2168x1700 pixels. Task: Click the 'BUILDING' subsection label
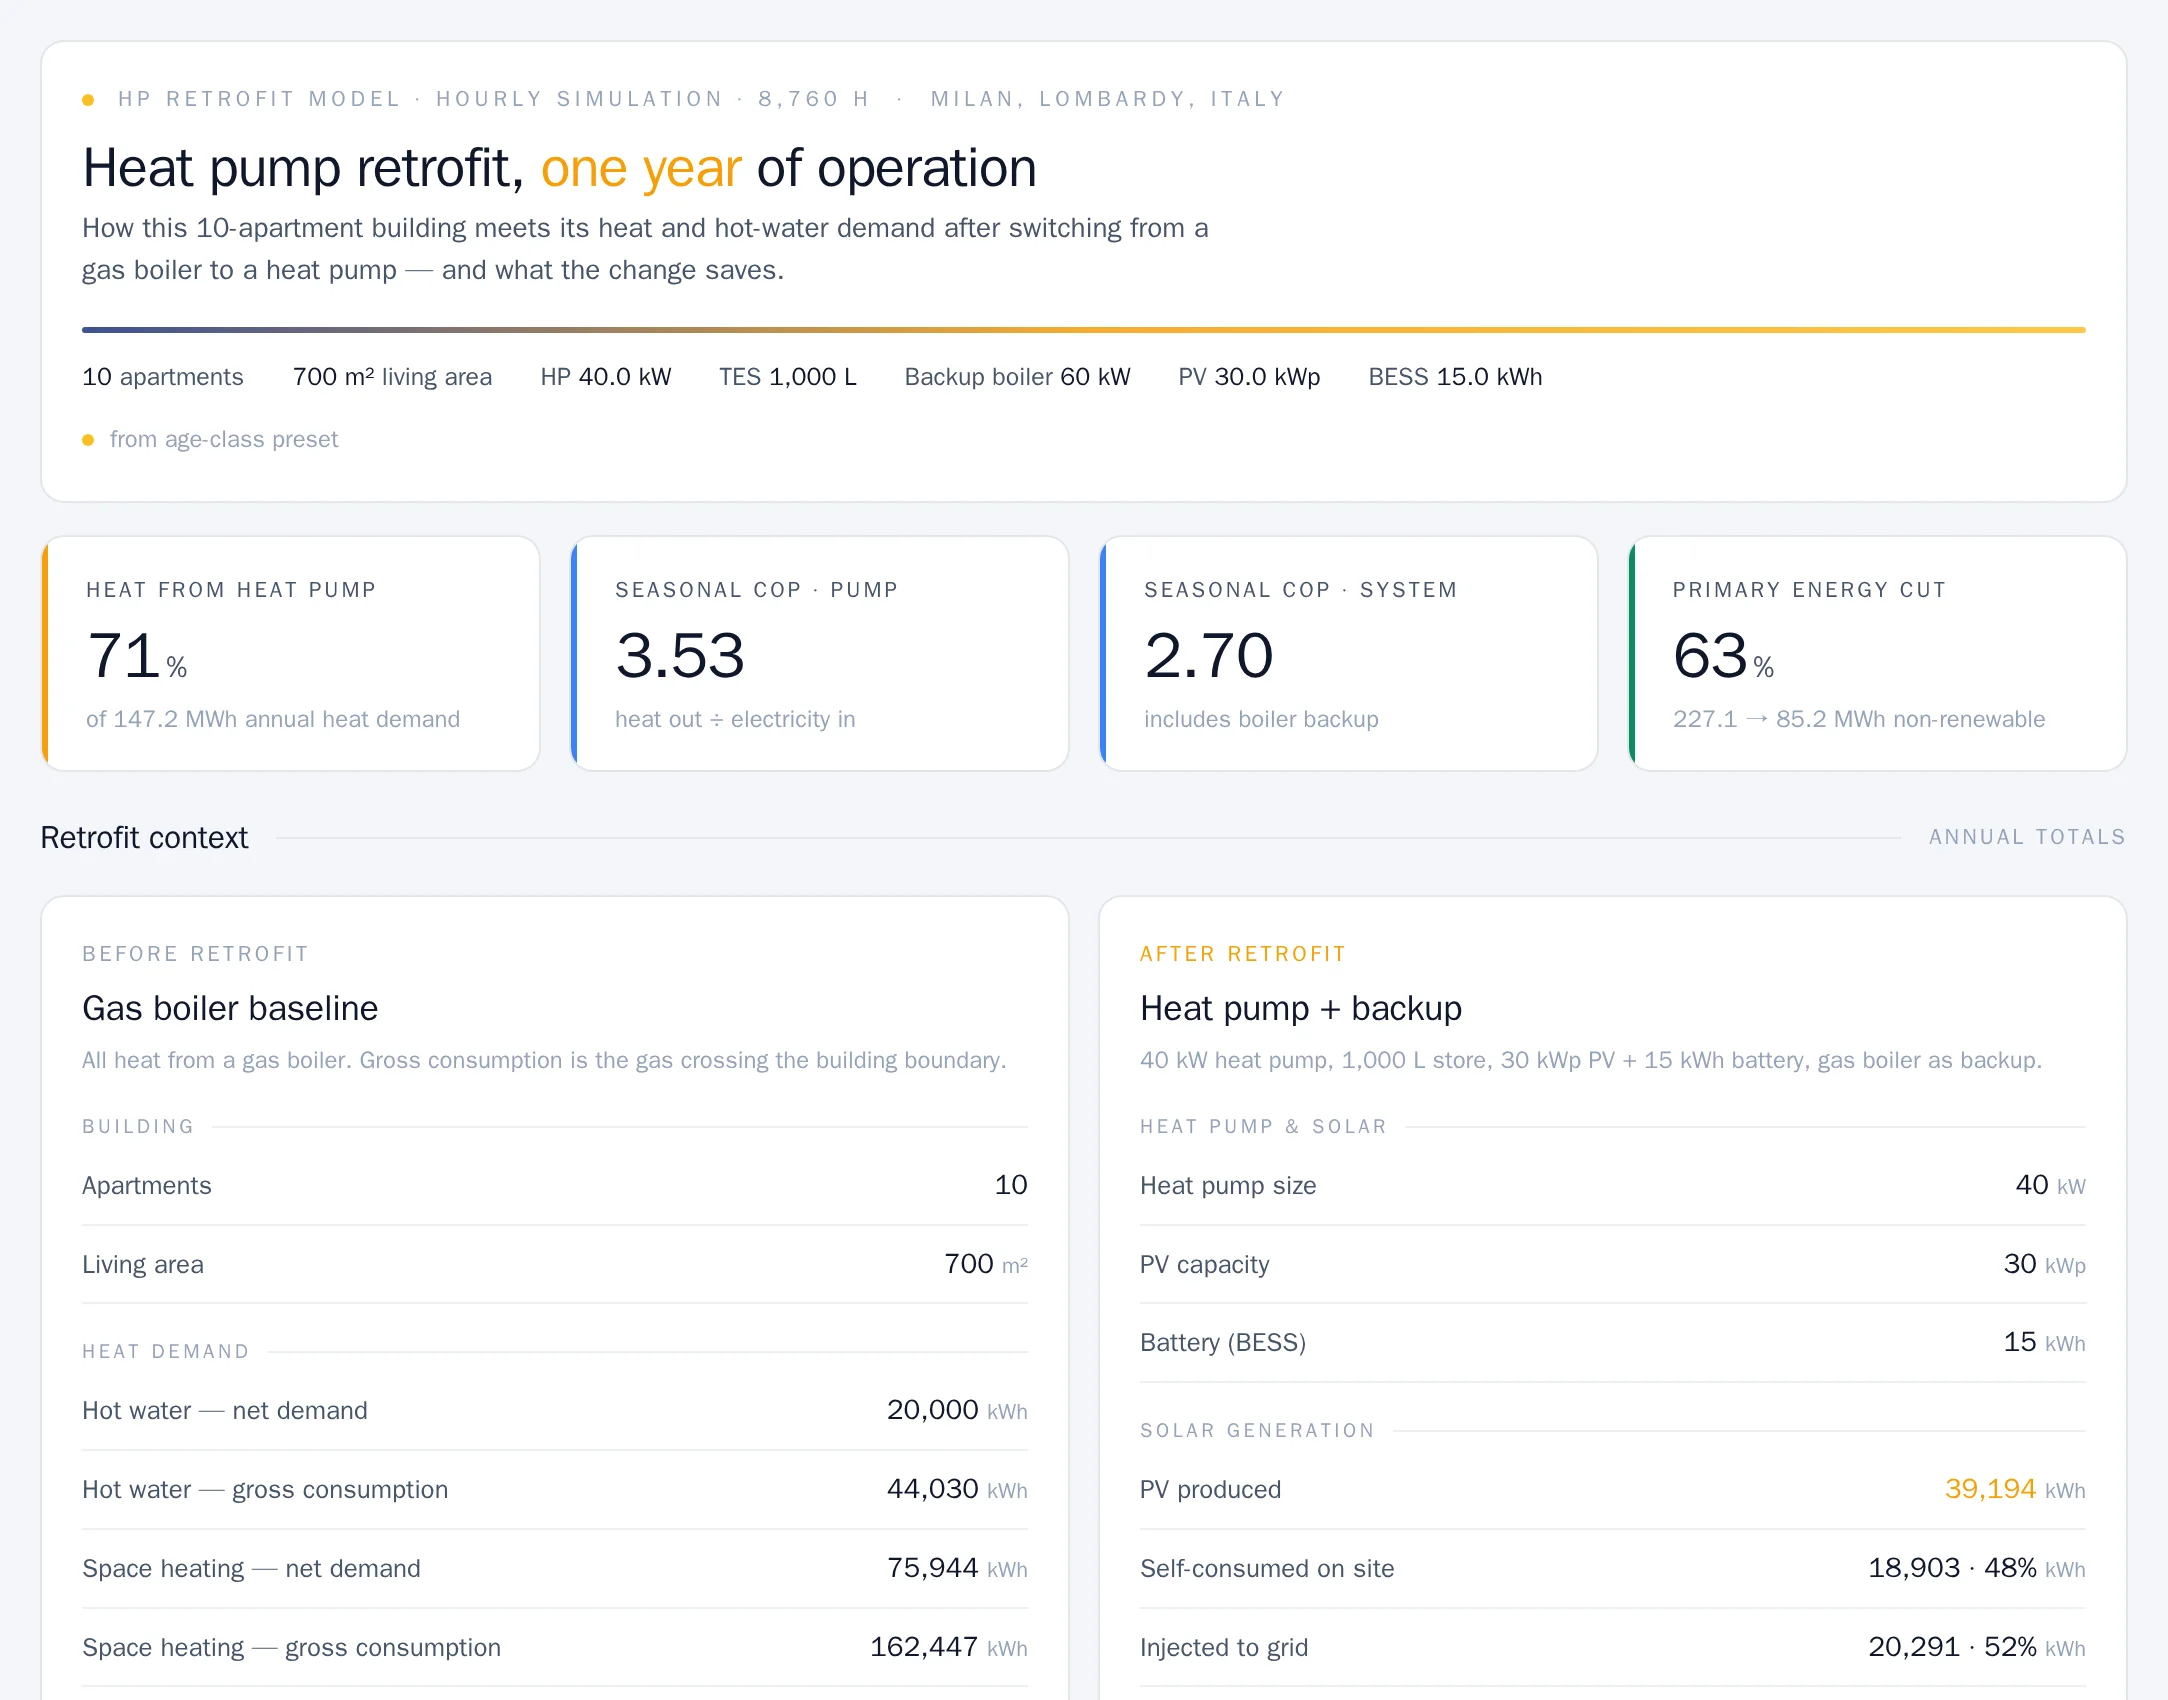pos(138,1127)
